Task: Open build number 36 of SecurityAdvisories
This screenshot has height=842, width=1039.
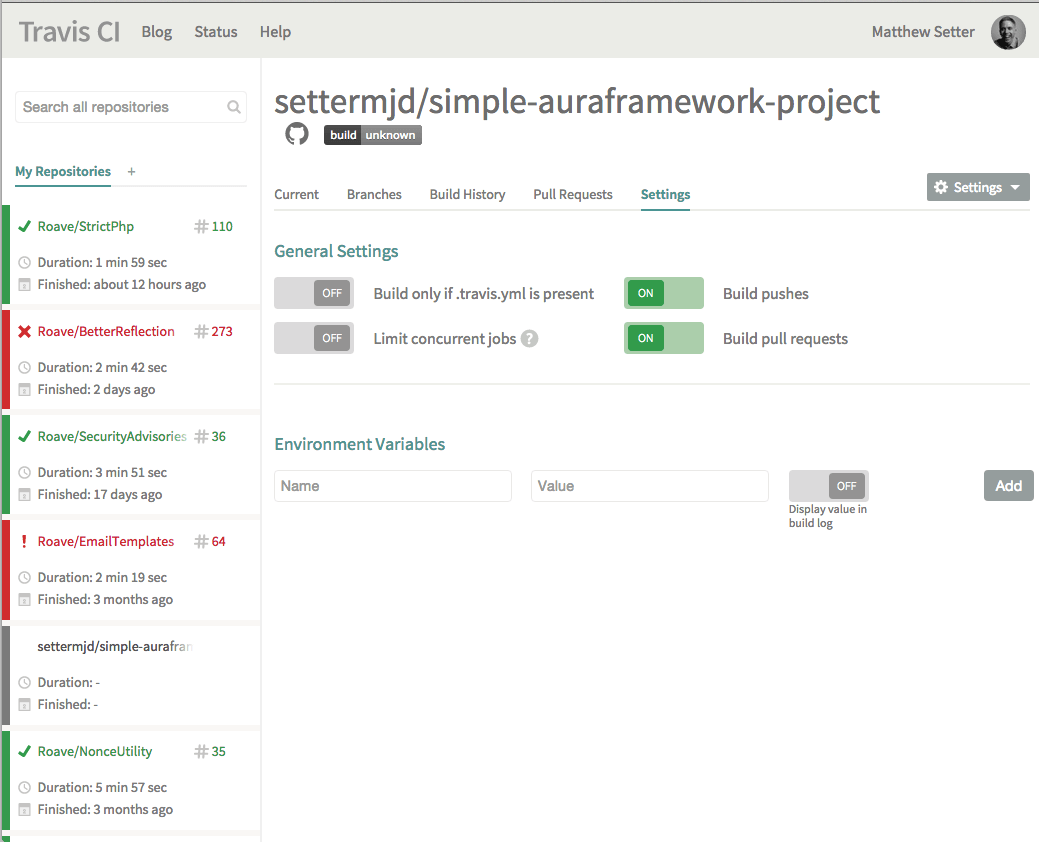Action: click(219, 437)
